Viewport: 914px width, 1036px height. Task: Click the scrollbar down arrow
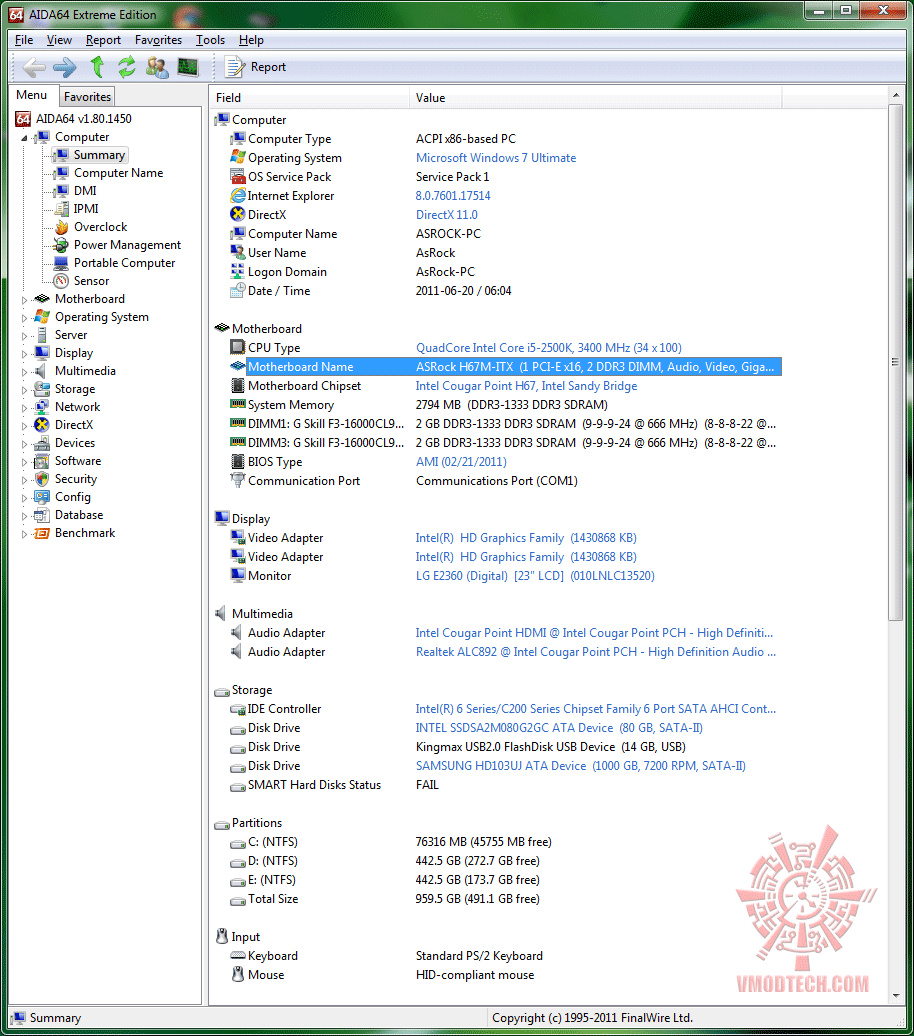click(x=895, y=996)
